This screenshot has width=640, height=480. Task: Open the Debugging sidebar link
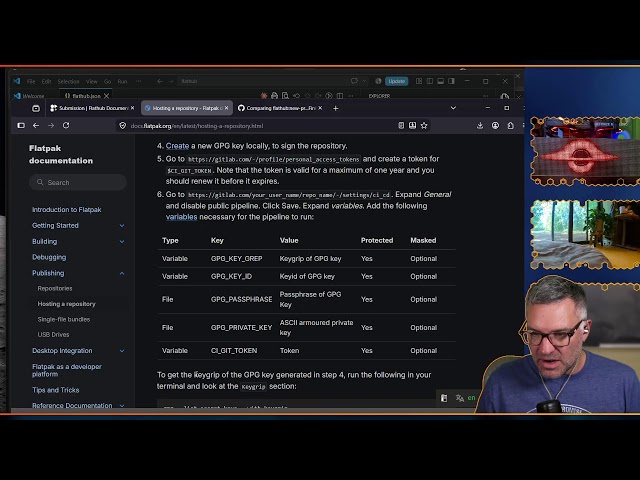[49, 257]
